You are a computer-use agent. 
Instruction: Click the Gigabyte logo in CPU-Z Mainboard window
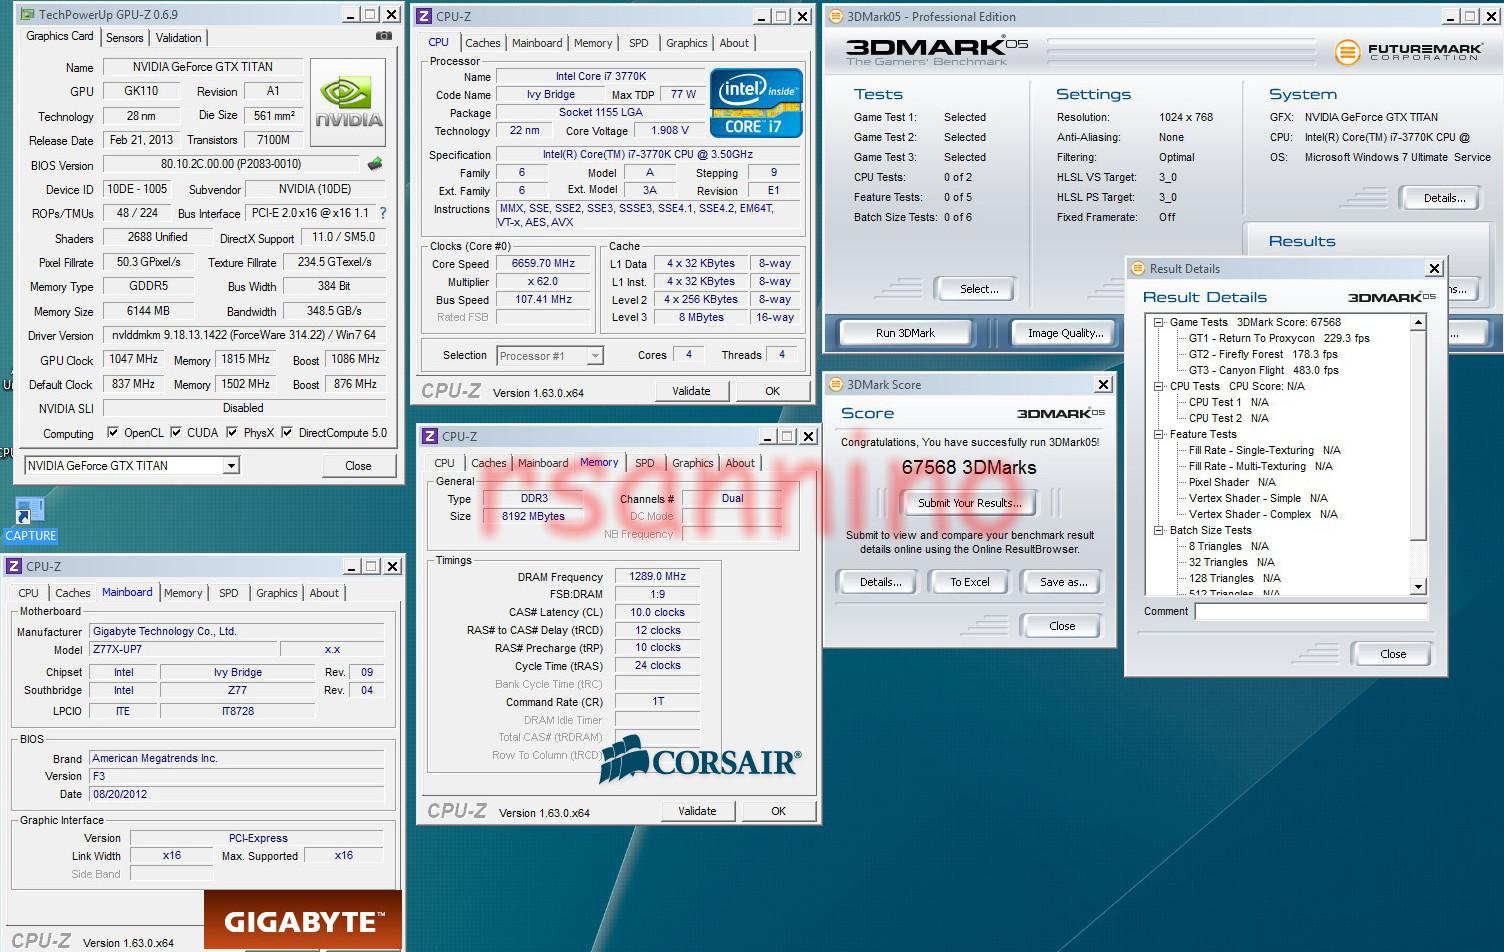click(x=303, y=921)
